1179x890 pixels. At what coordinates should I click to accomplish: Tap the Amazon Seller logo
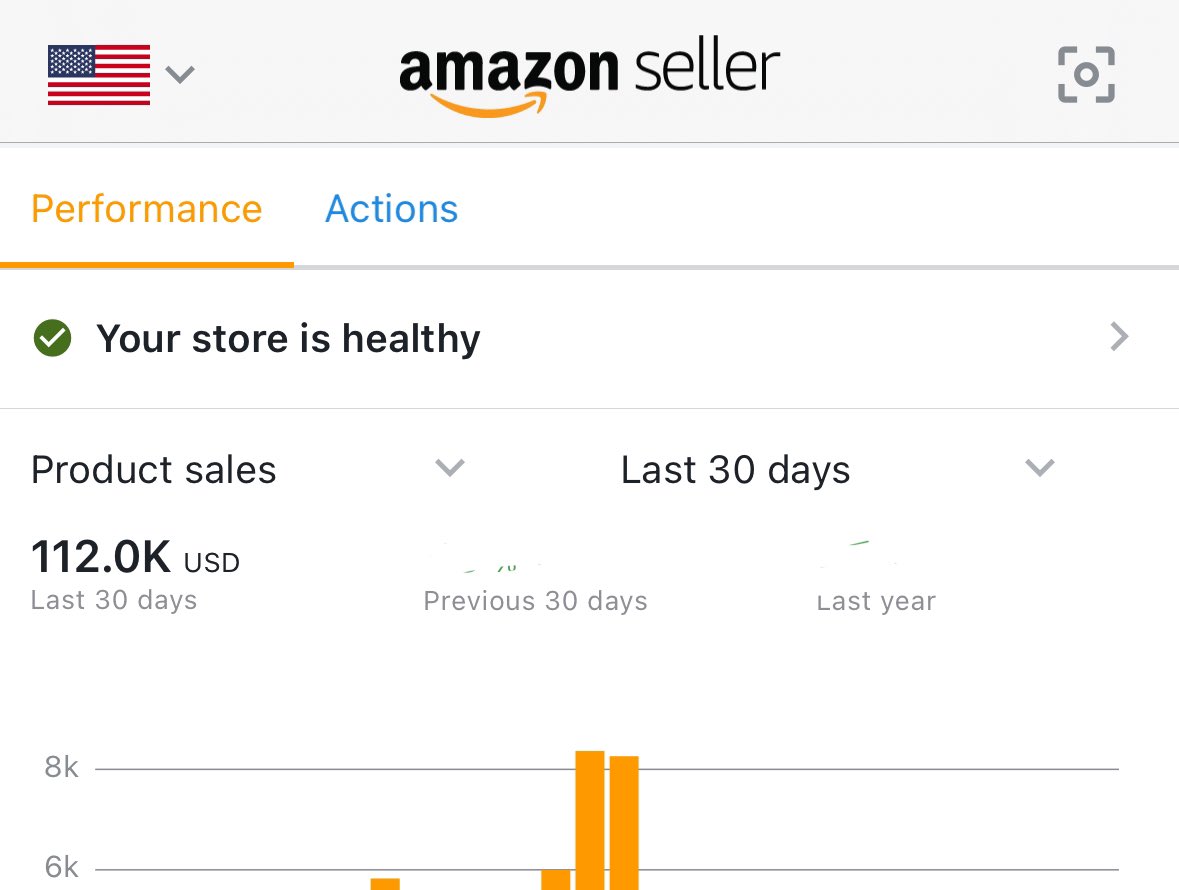(589, 76)
